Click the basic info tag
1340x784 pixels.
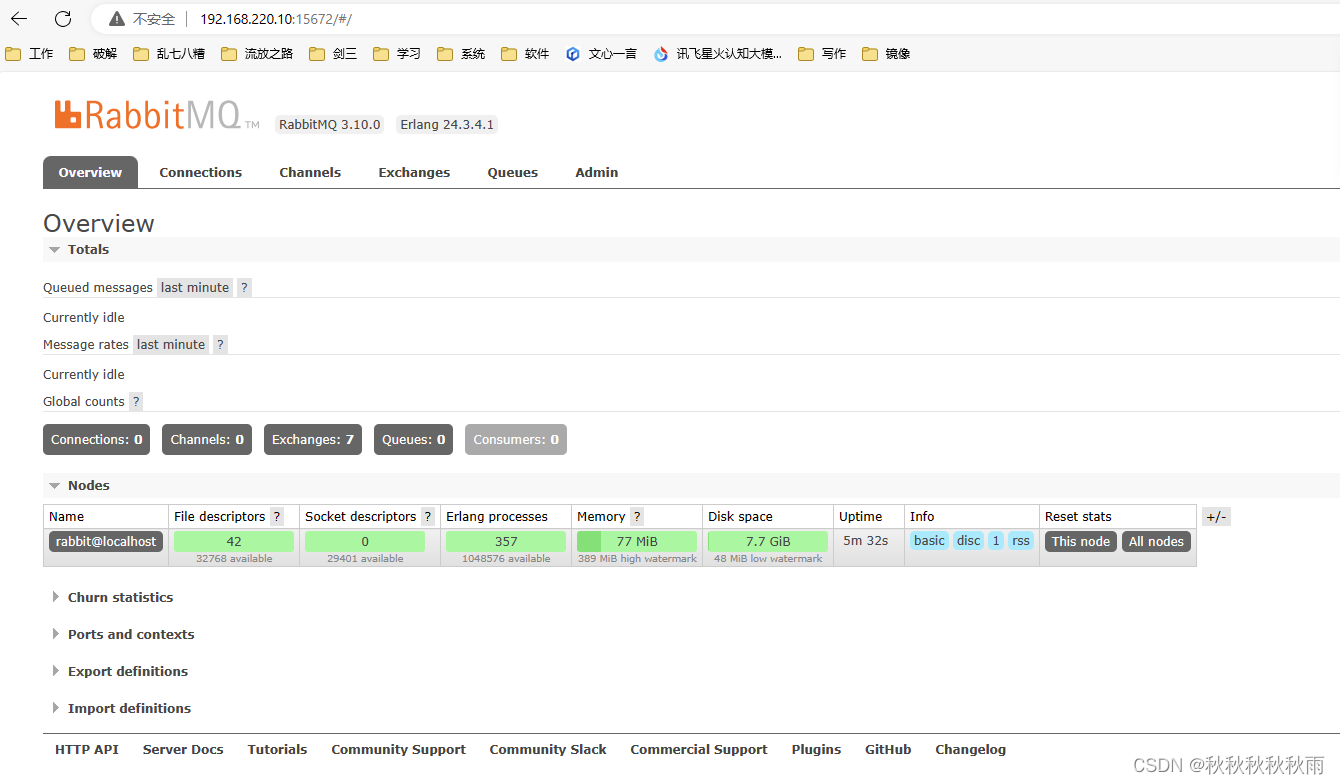point(929,541)
